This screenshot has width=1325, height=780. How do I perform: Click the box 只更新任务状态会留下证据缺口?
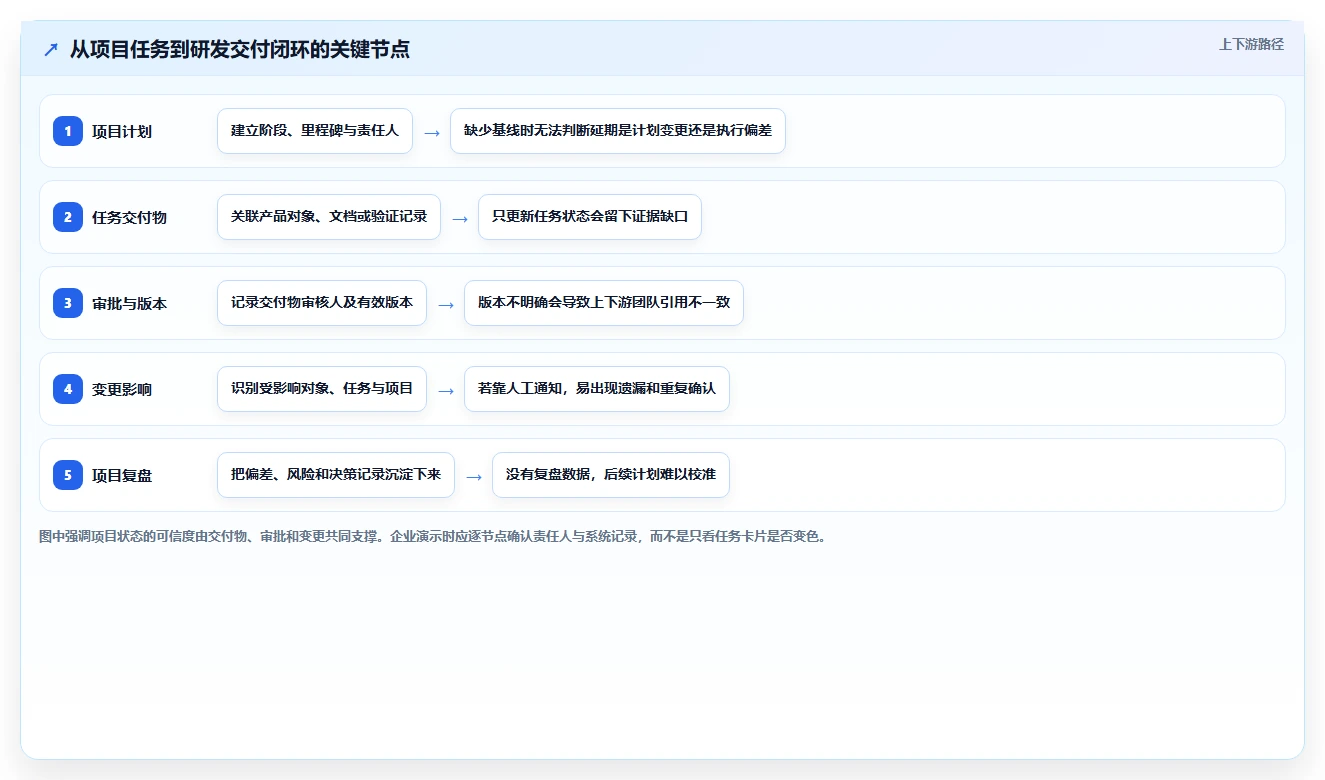(x=590, y=217)
